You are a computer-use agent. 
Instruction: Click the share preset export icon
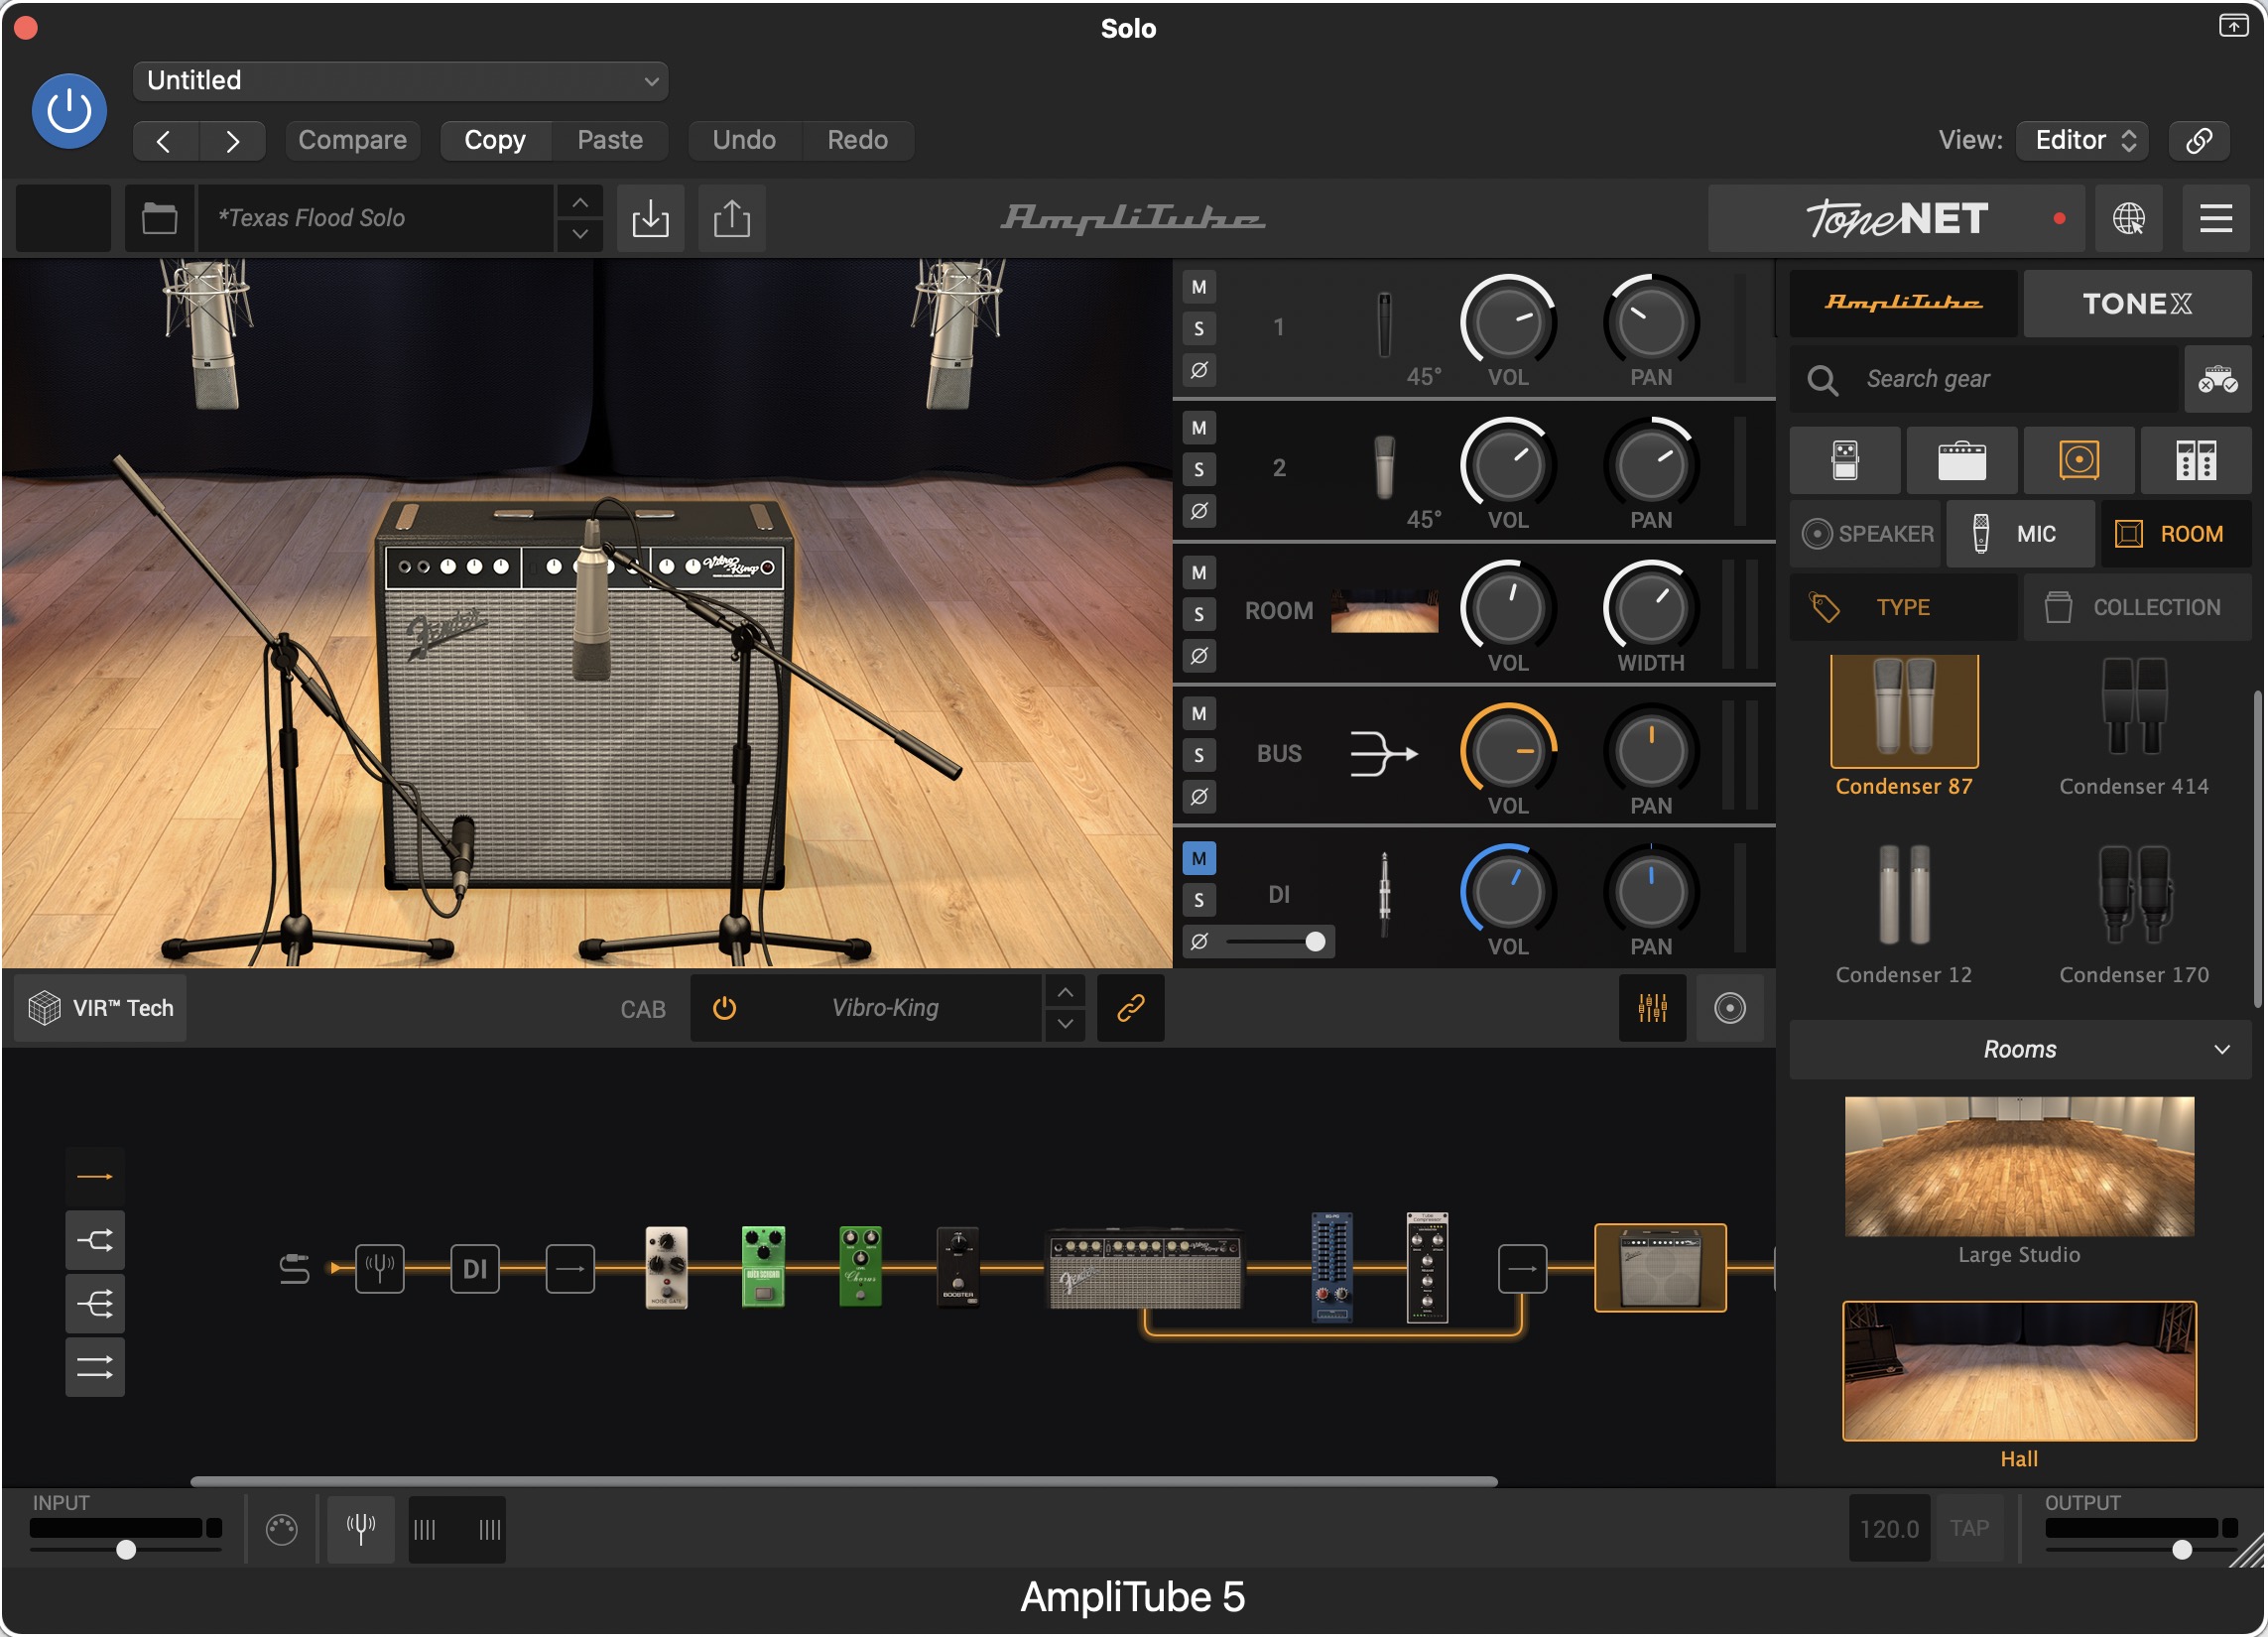click(731, 218)
